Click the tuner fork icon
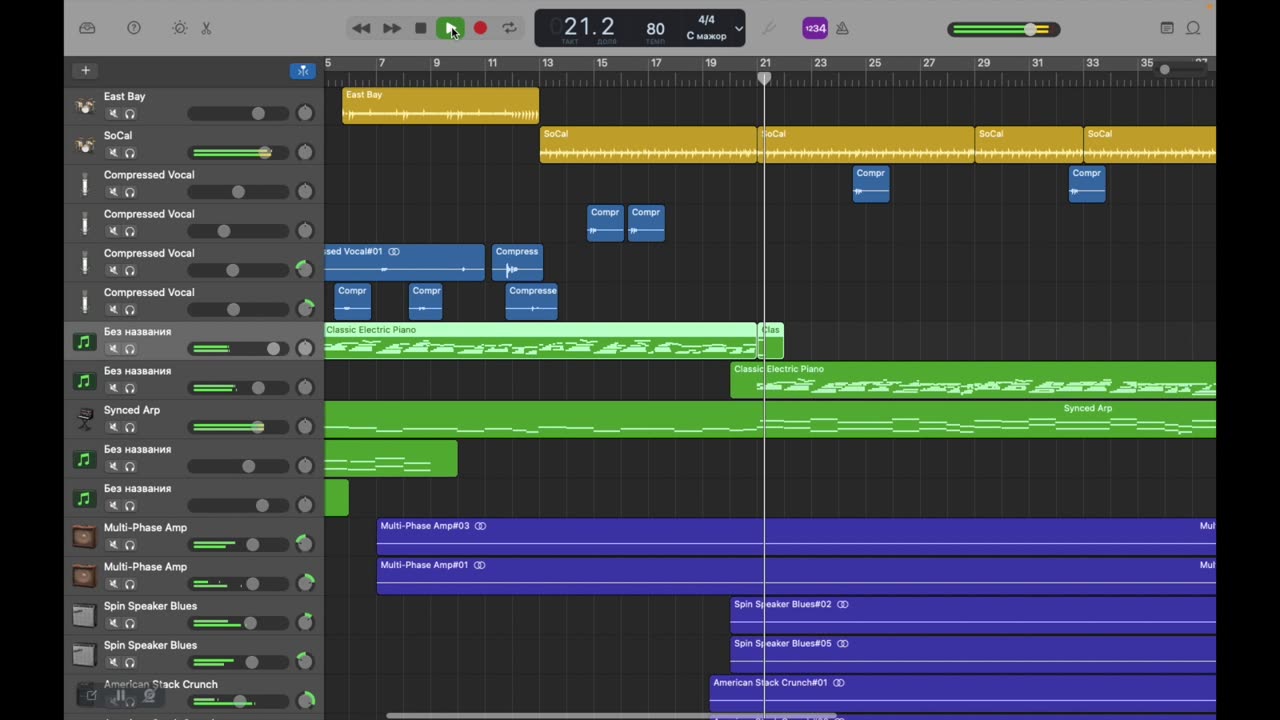 [769, 28]
